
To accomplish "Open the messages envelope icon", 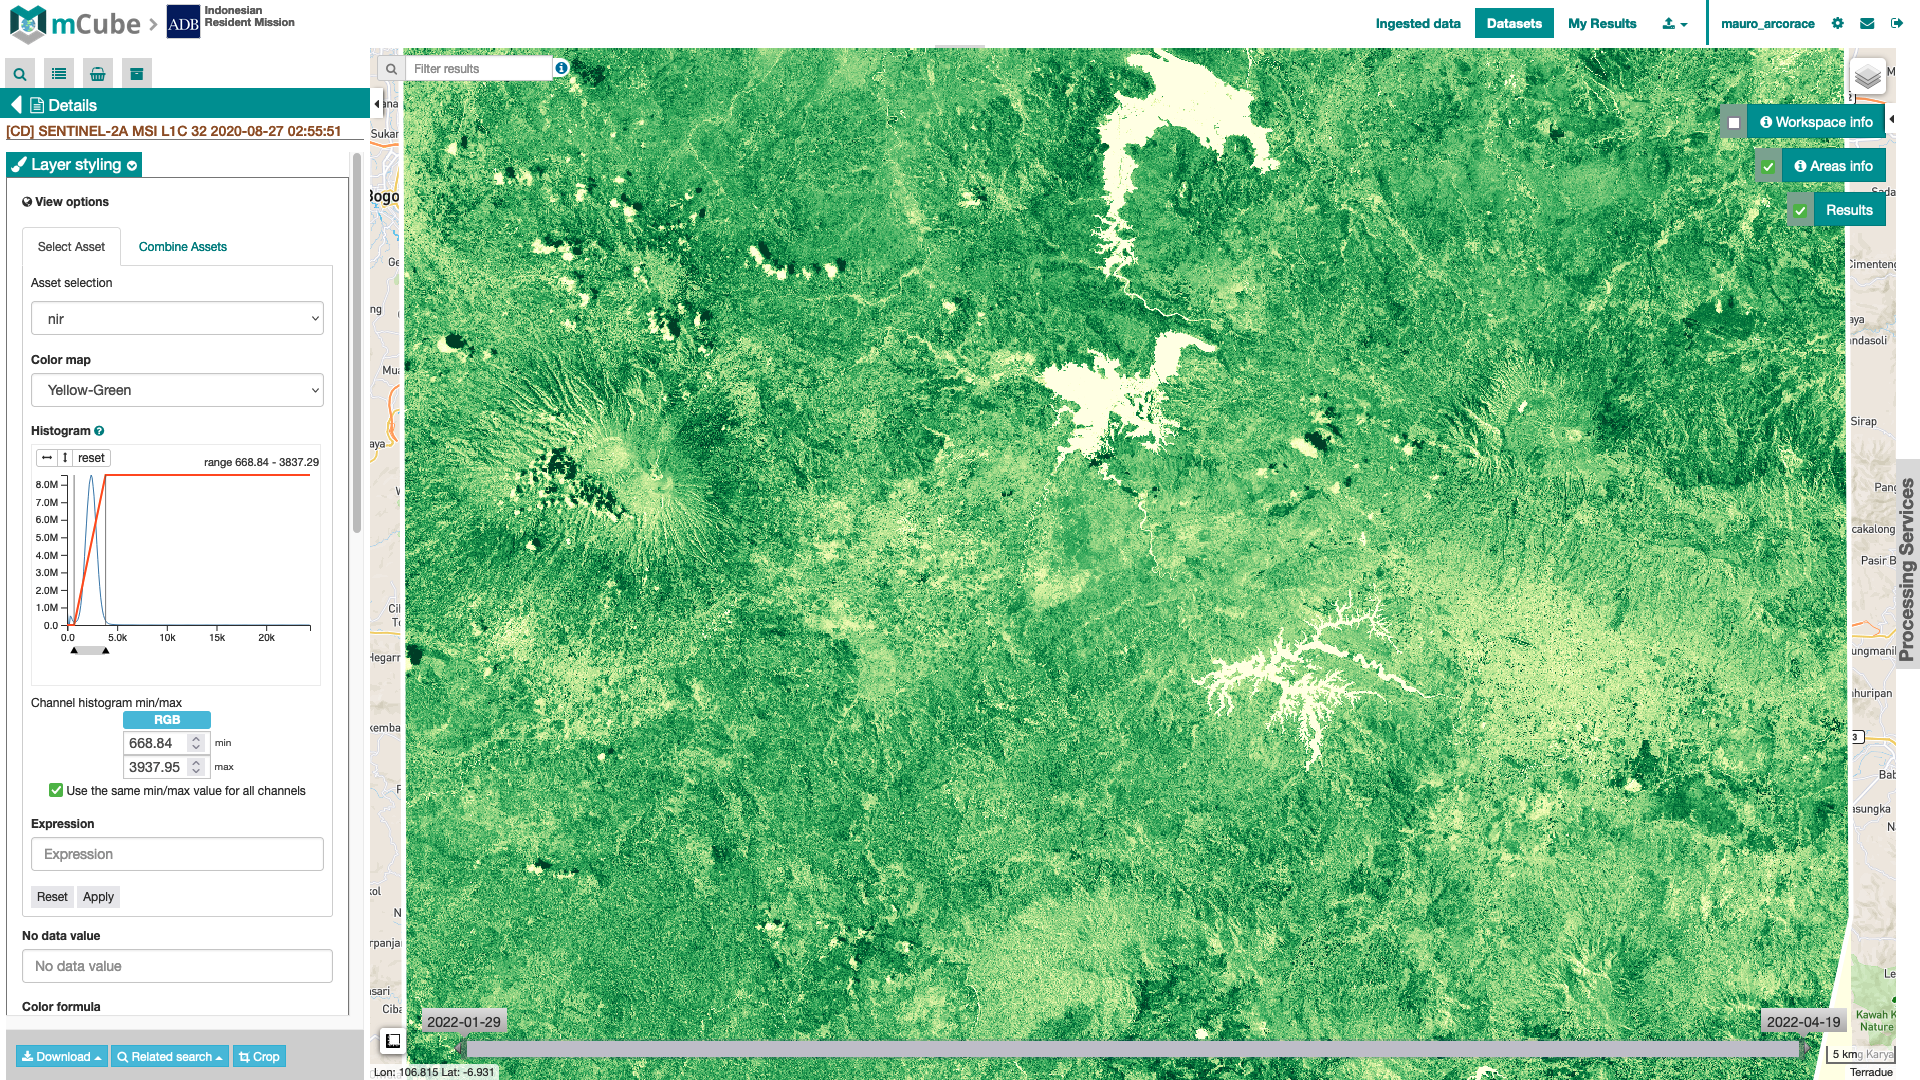I will (1867, 23).
